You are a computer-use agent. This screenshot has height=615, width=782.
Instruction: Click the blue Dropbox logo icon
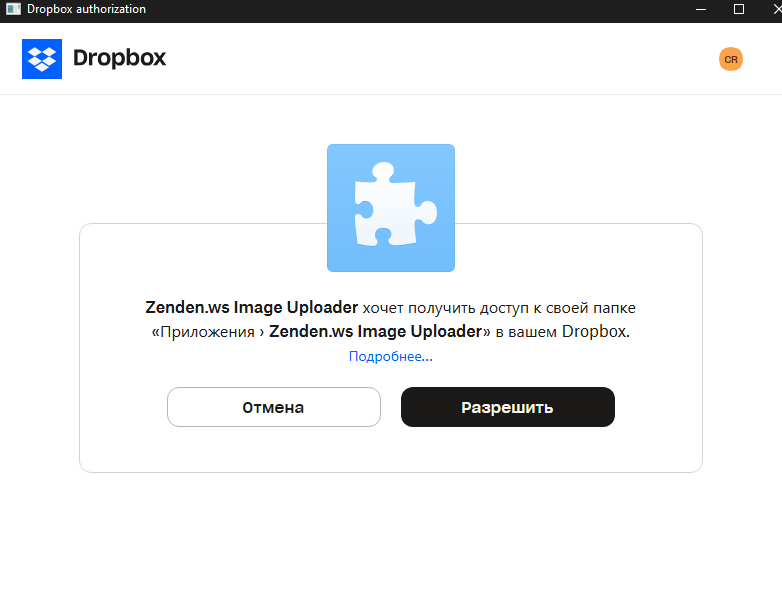(x=42, y=59)
